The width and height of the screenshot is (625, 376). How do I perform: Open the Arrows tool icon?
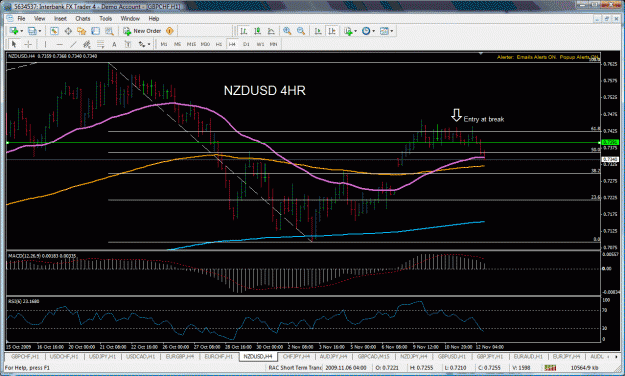(x=142, y=44)
